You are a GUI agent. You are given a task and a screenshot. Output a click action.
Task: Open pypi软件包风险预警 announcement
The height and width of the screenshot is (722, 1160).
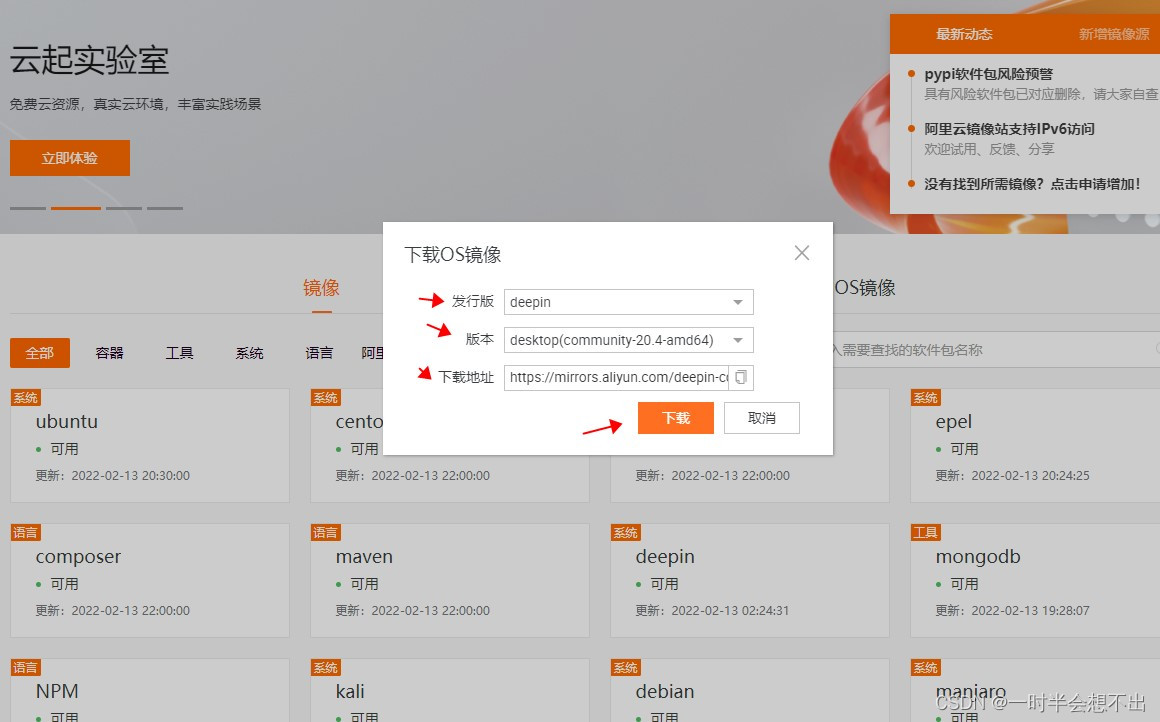coord(988,74)
